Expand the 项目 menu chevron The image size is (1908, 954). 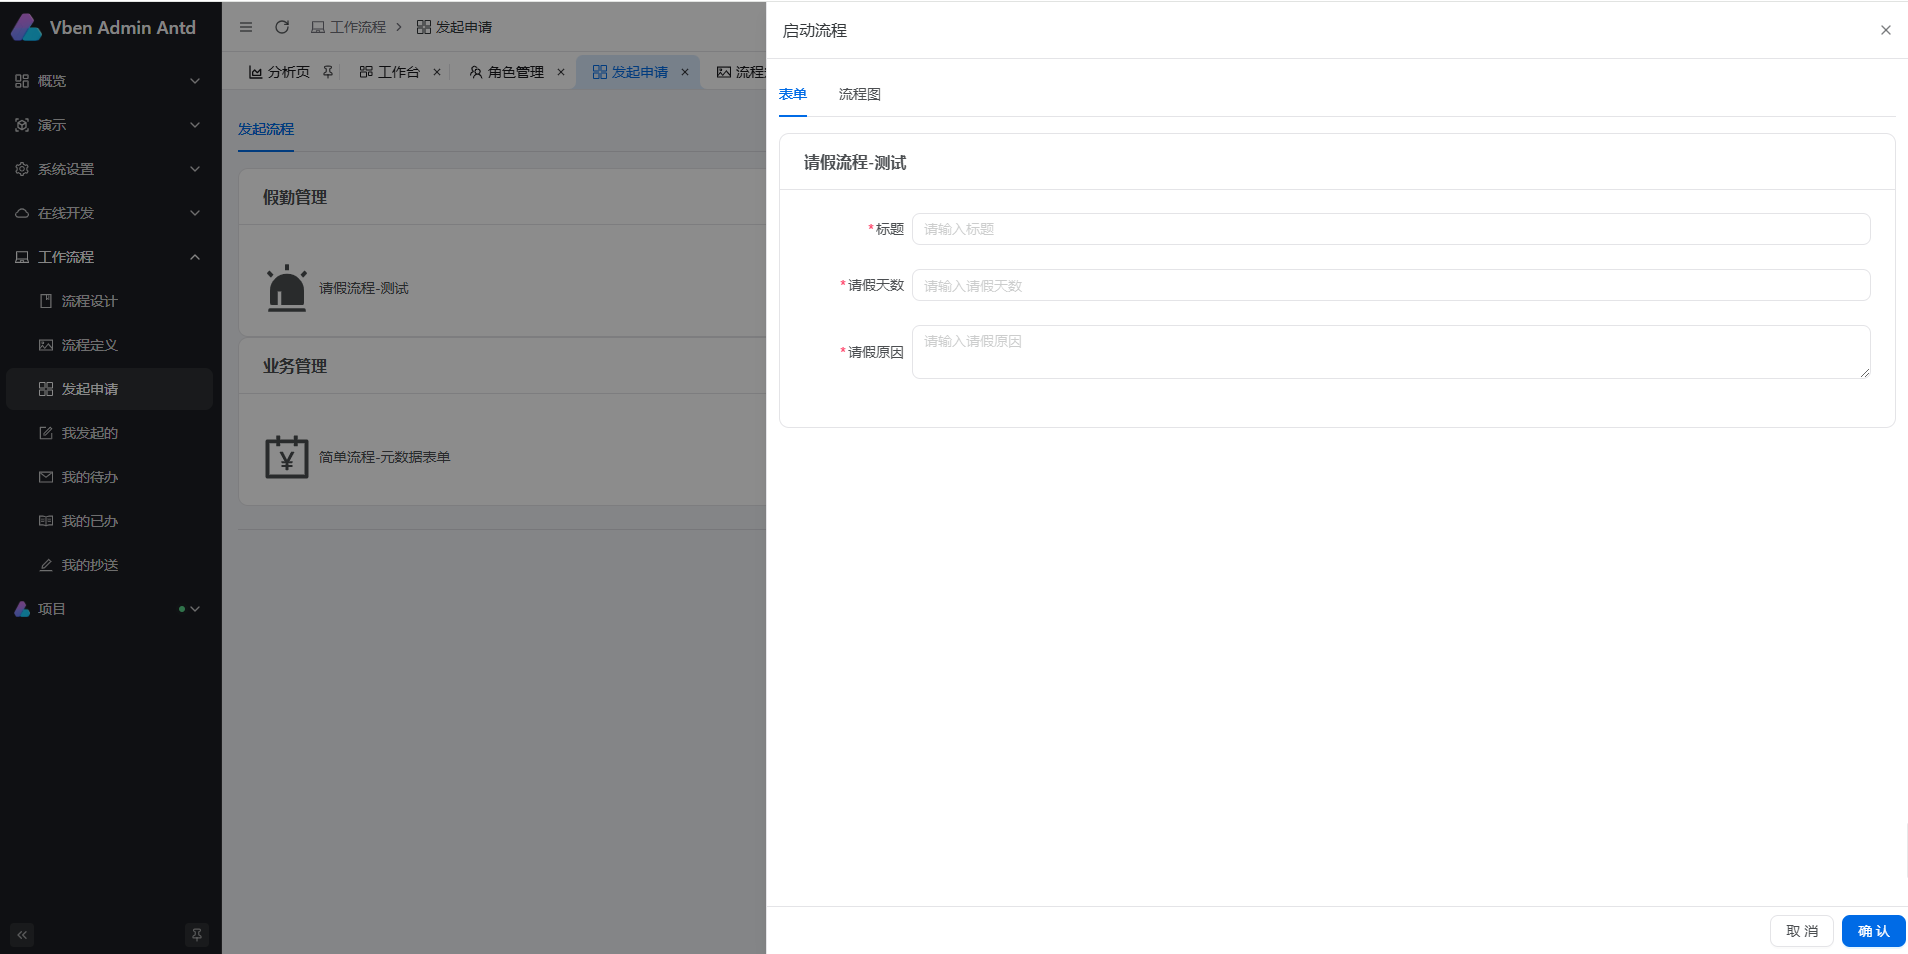(x=195, y=609)
